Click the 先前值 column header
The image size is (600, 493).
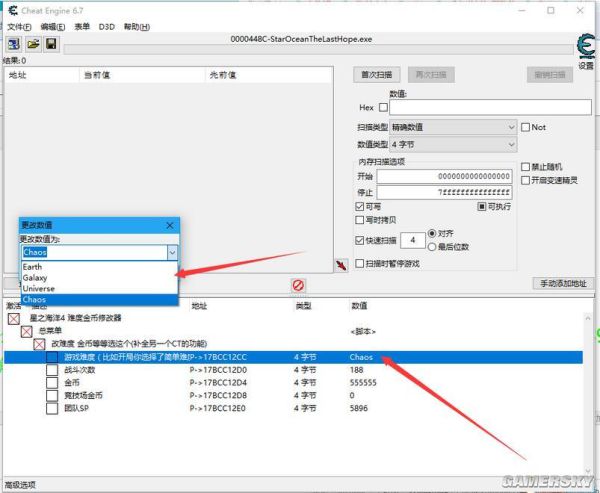pyautogui.click(x=269, y=75)
